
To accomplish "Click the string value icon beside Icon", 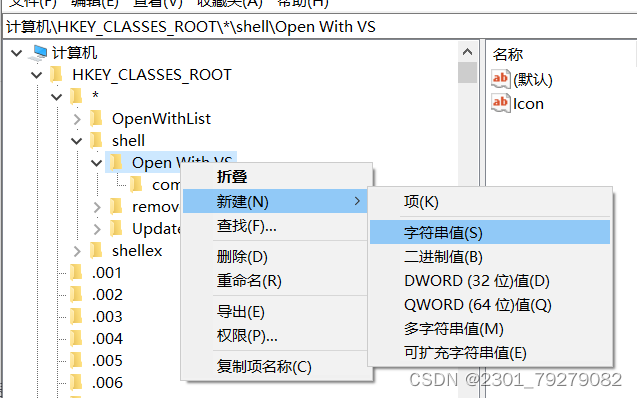I will (x=500, y=103).
